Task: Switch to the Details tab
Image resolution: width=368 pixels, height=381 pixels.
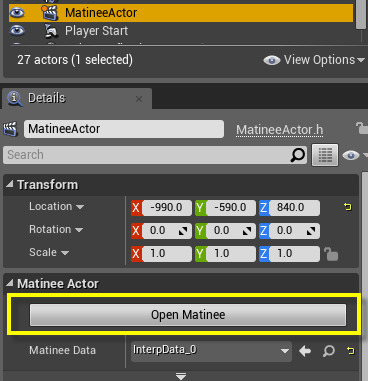Action: pyautogui.click(x=77, y=98)
